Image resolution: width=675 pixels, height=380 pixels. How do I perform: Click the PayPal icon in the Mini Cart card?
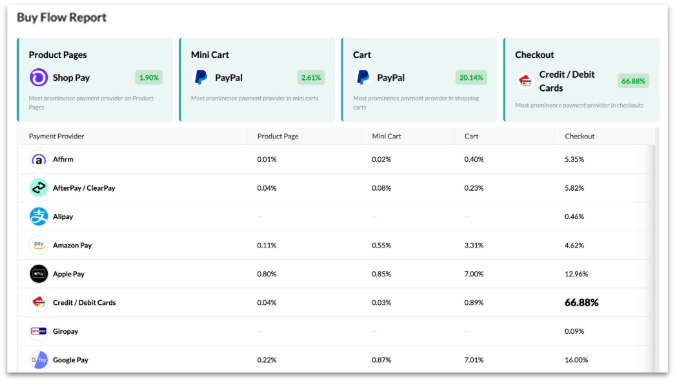pos(201,77)
